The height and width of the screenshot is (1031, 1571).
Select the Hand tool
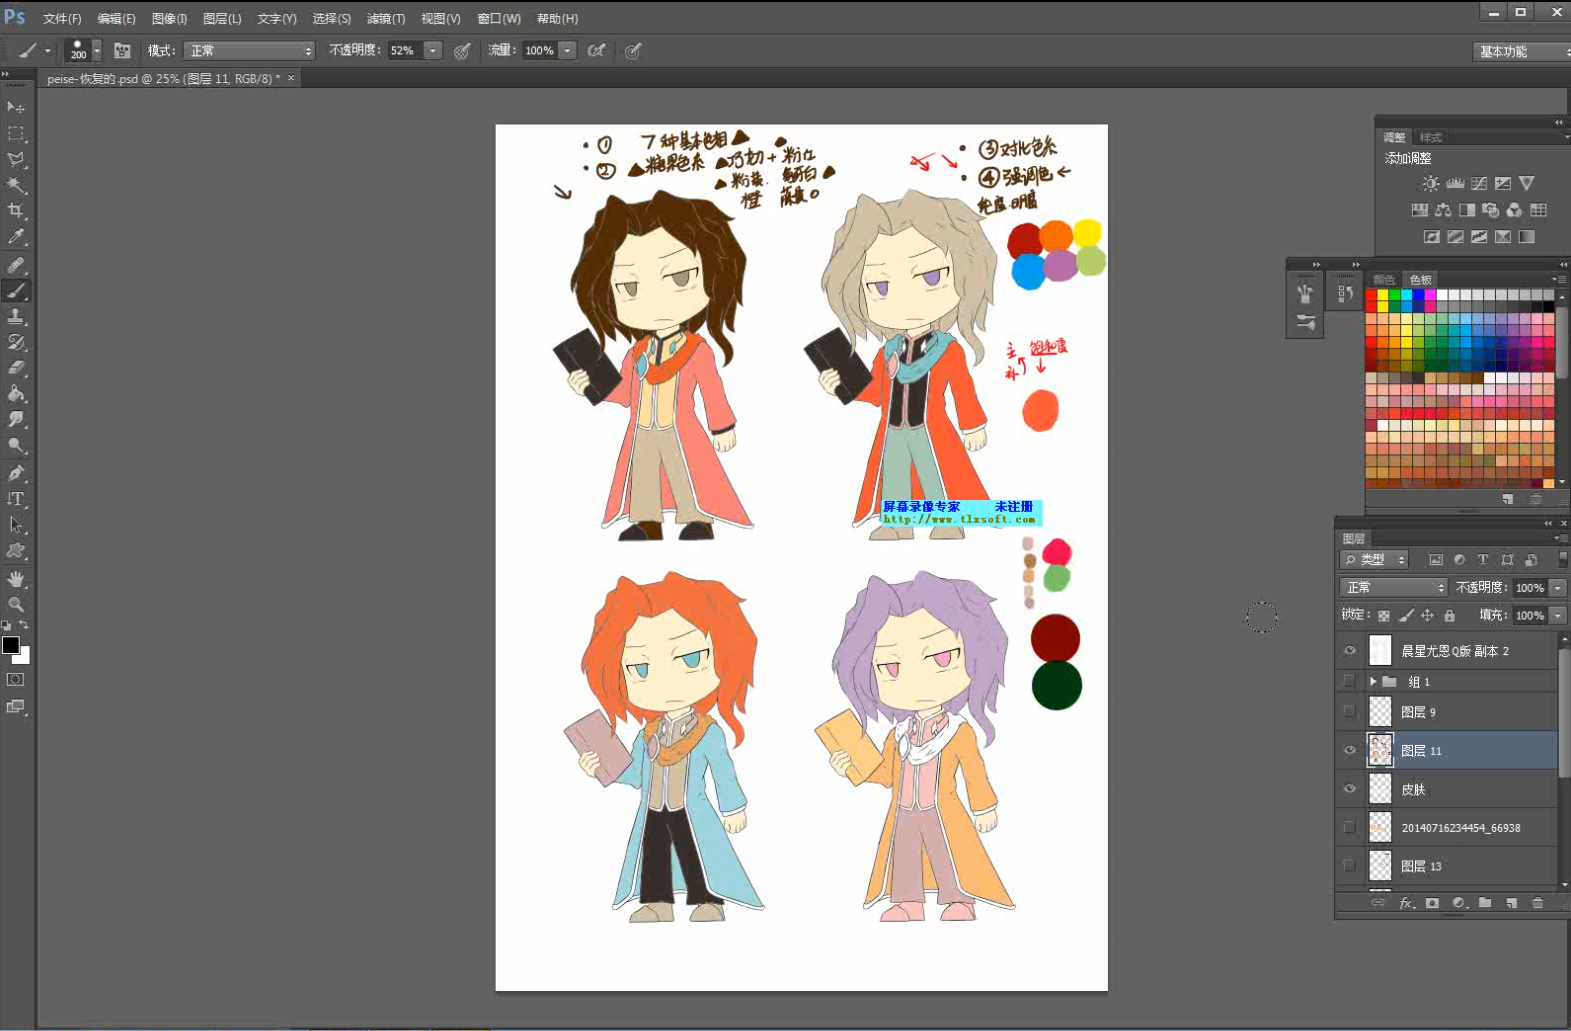point(16,579)
